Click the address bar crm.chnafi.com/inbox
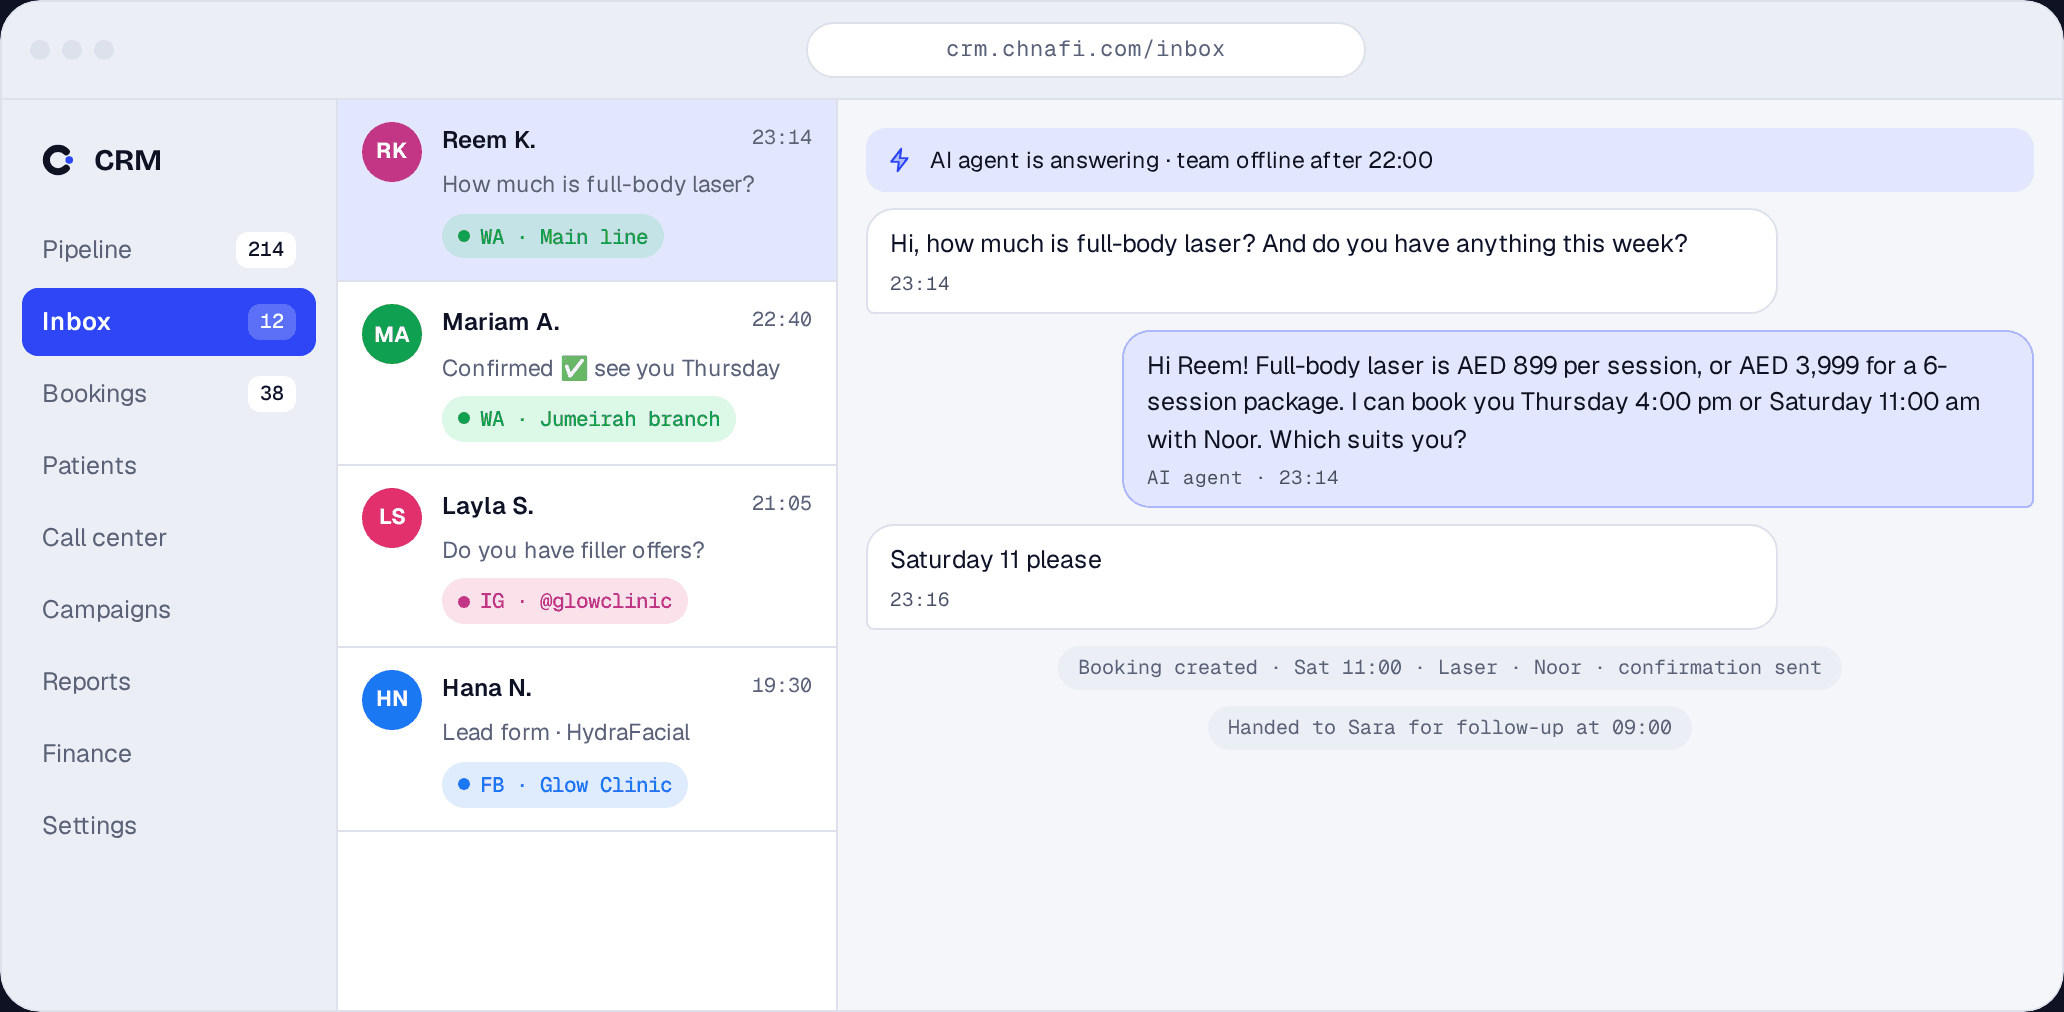The height and width of the screenshot is (1012, 2064). click(1086, 50)
